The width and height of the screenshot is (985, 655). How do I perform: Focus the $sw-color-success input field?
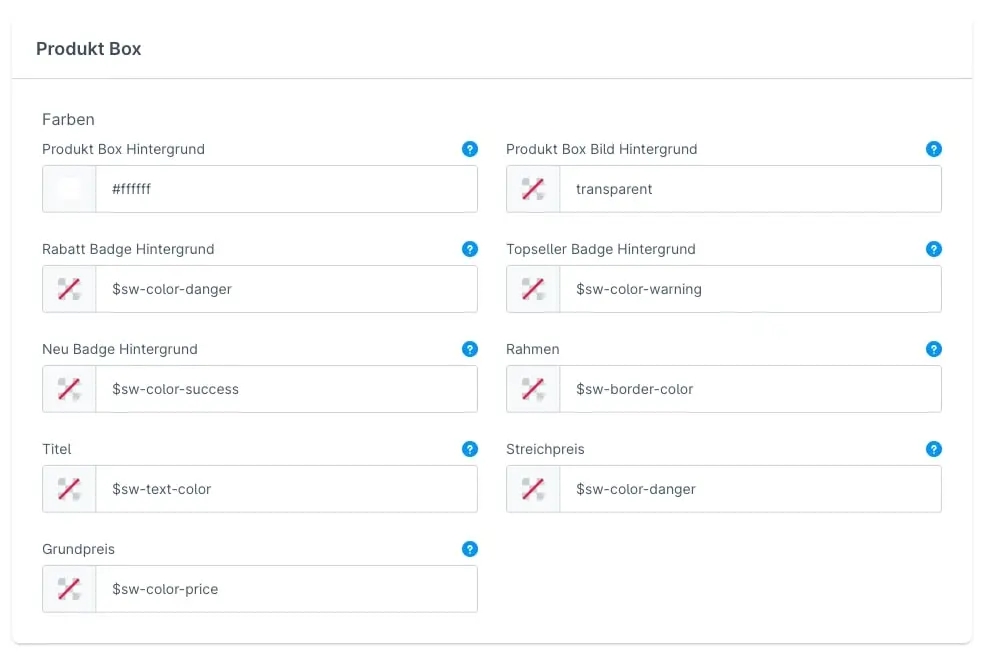click(x=285, y=389)
